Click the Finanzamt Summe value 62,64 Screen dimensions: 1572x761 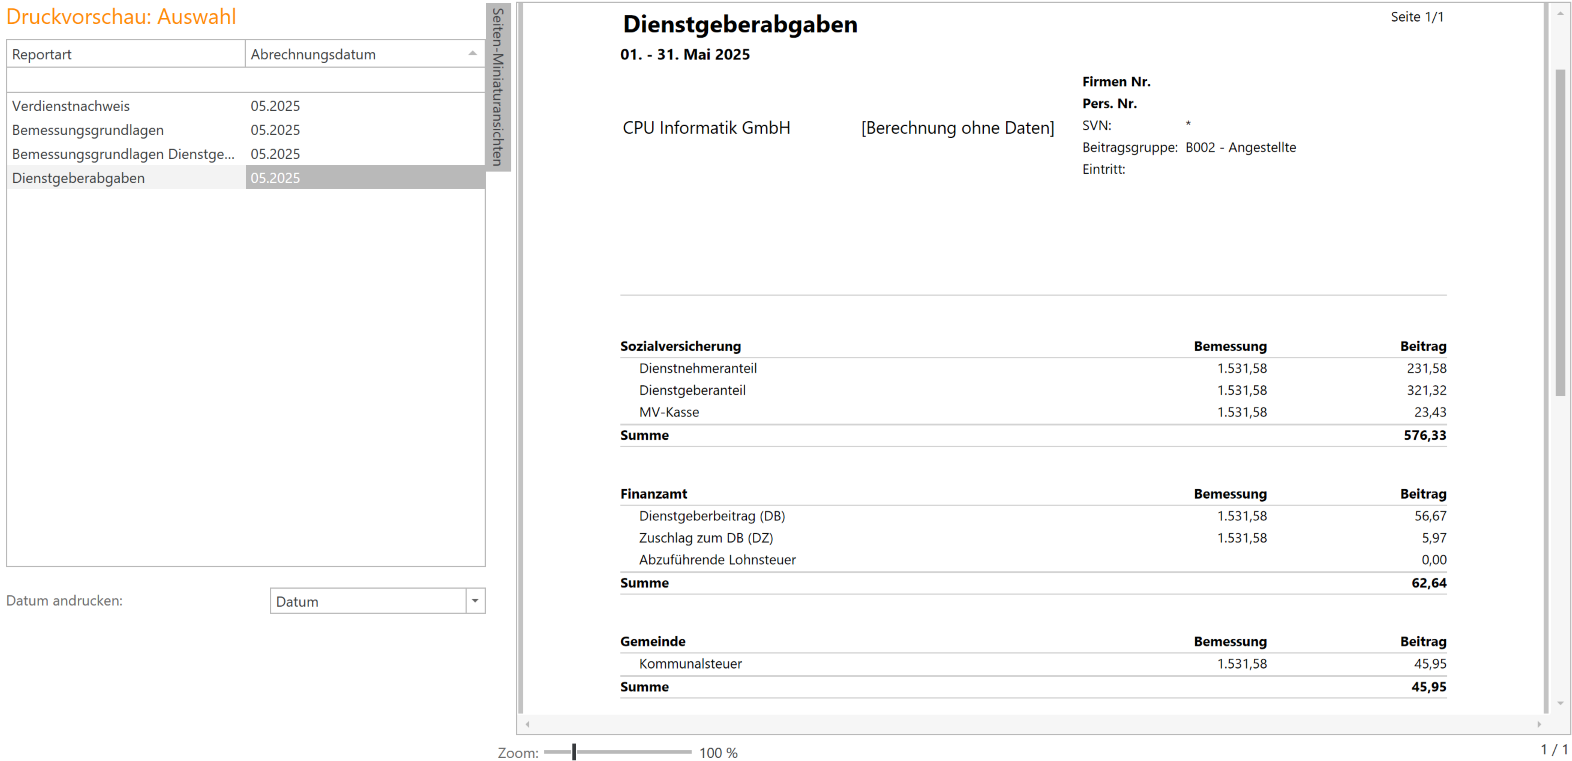point(1429,583)
